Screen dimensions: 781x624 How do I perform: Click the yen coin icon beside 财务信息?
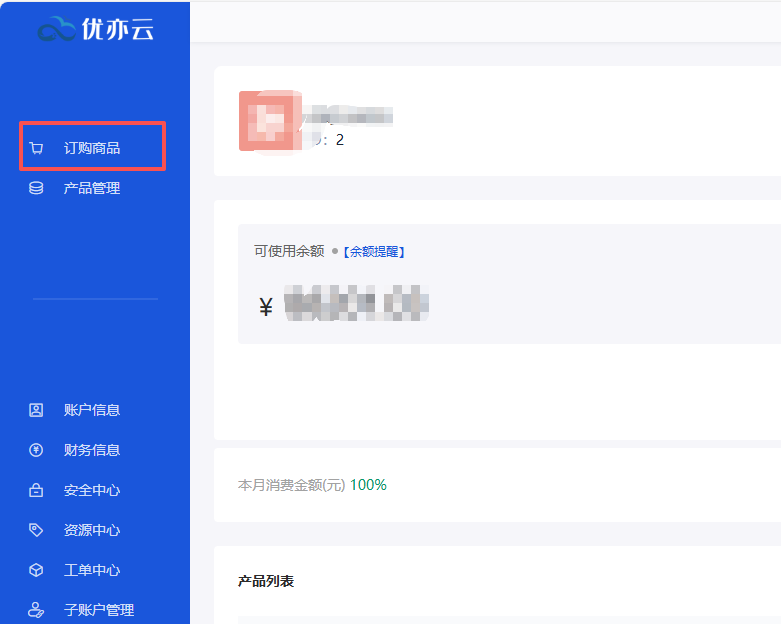(x=37, y=450)
